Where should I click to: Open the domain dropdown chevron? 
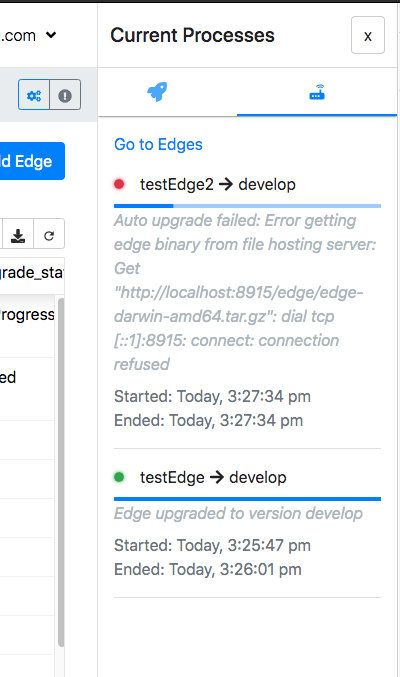[x=51, y=35]
